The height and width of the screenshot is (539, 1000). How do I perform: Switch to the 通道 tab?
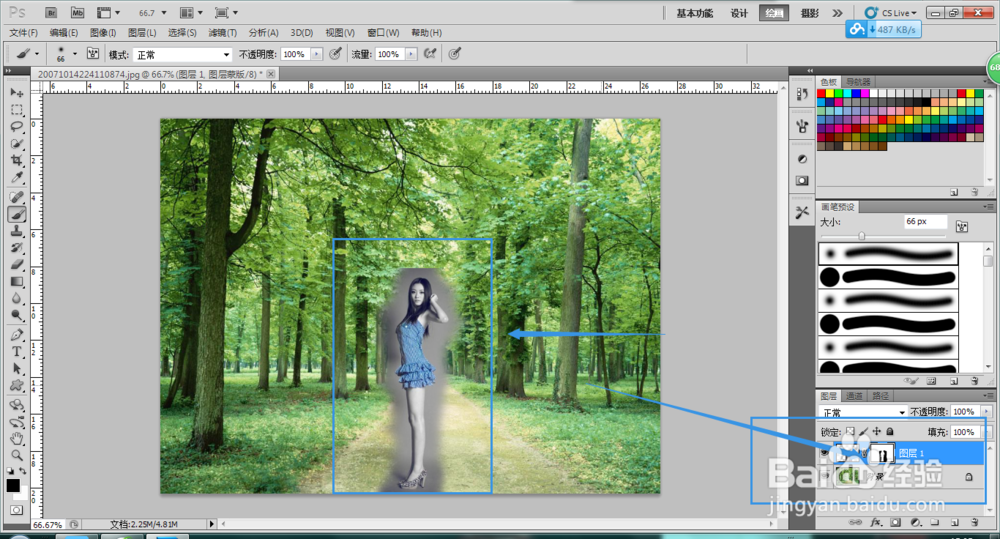click(x=854, y=395)
